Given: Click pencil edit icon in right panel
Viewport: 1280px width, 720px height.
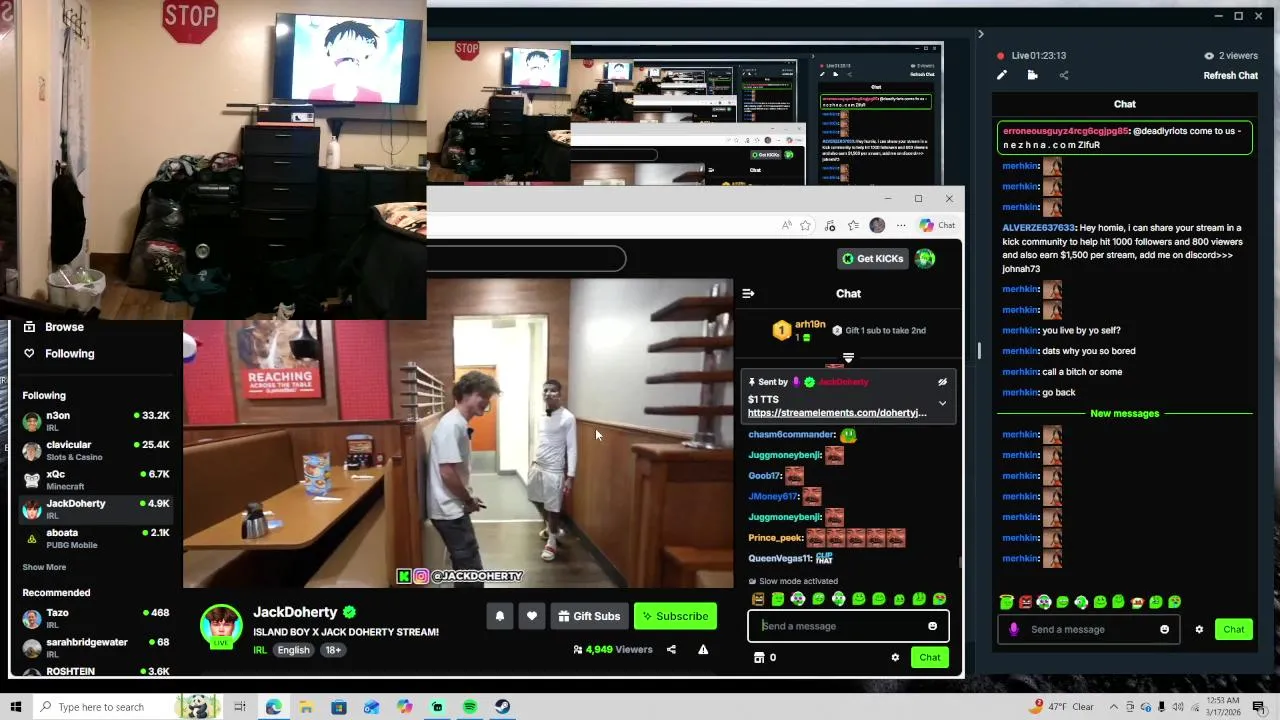Looking at the screenshot, I should click(x=1002, y=75).
